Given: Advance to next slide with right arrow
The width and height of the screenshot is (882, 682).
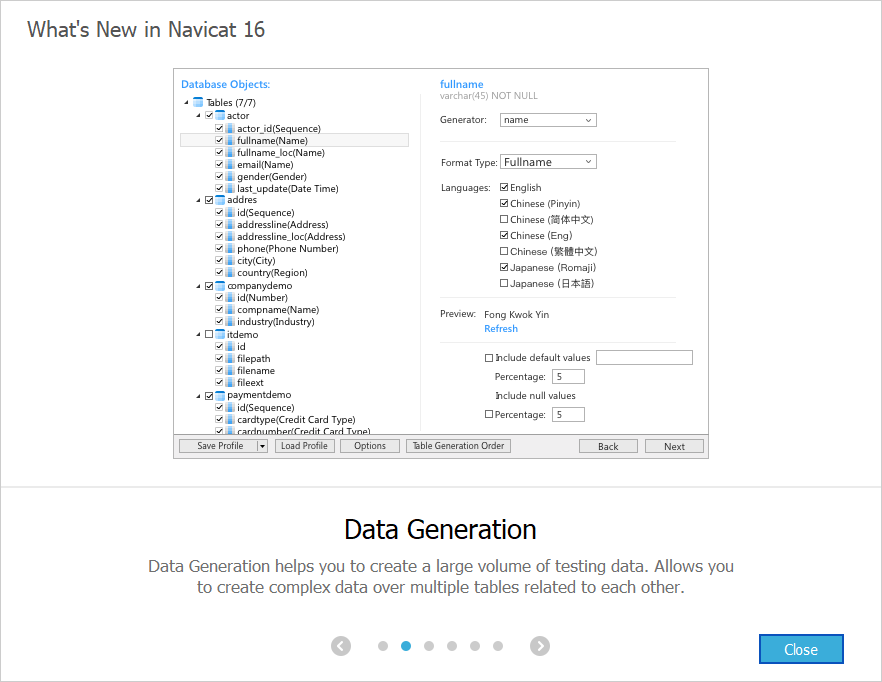Looking at the screenshot, I should pyautogui.click(x=540, y=646).
